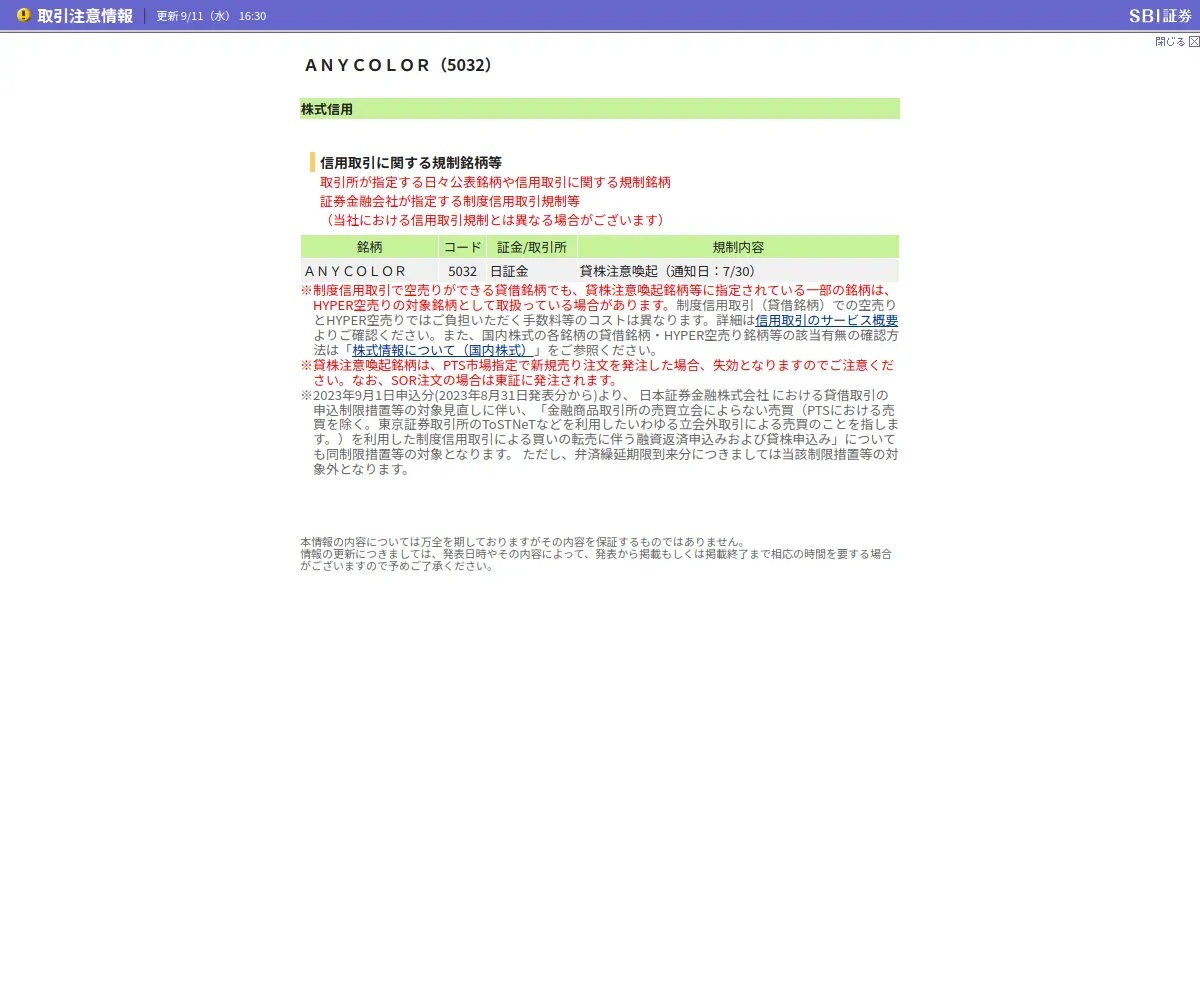Click the 日証金 cell
1200x1000 pixels.
coord(532,271)
